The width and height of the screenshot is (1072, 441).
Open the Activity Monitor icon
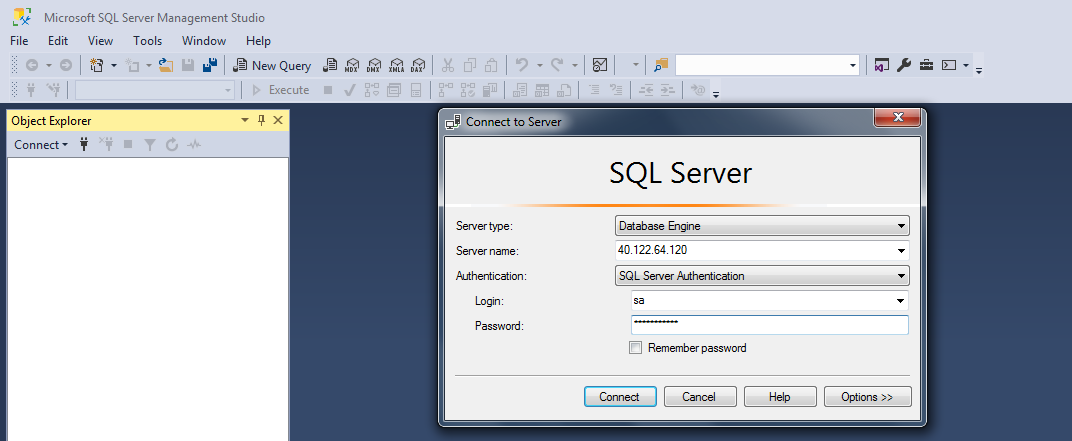tap(600, 66)
